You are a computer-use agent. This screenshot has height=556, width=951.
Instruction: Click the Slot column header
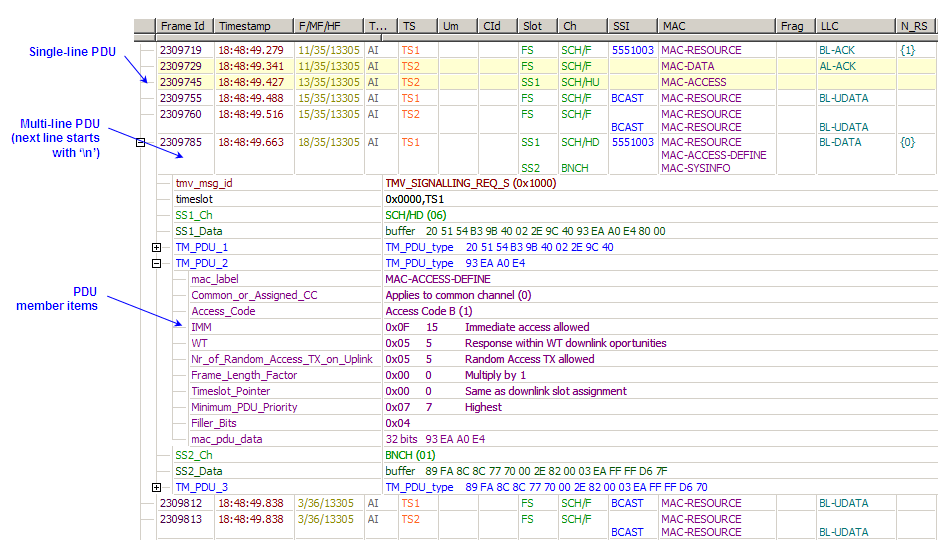point(533,26)
